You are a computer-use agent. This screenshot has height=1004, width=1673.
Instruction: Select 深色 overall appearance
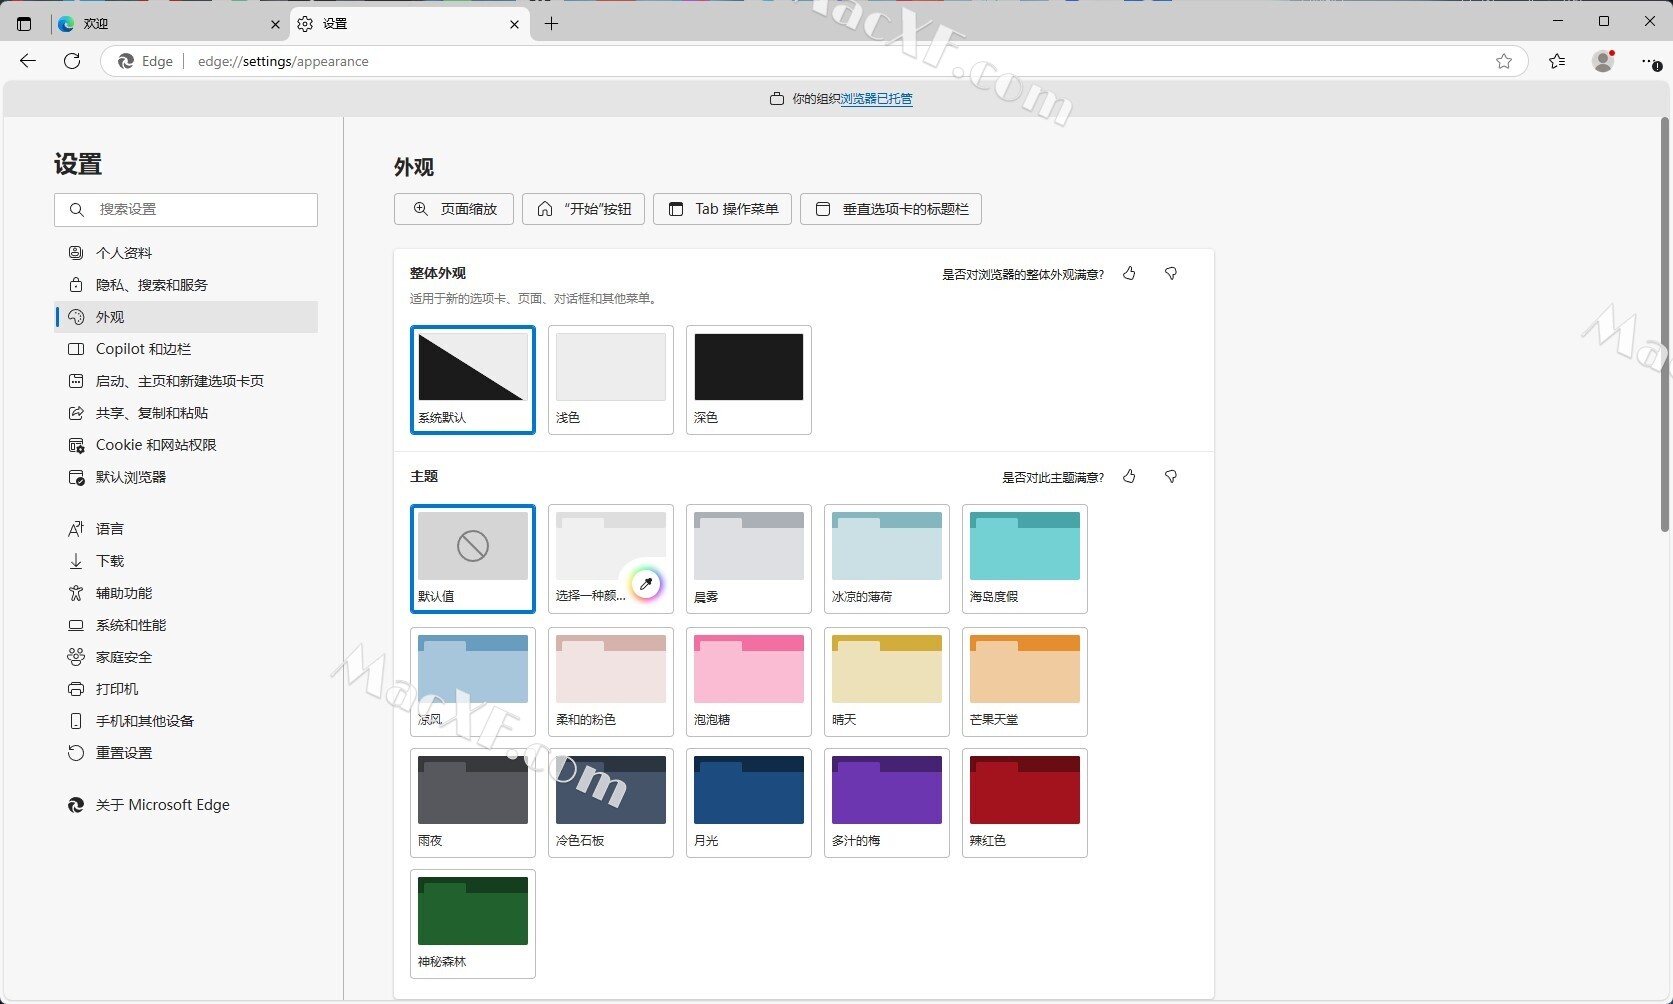click(x=749, y=380)
